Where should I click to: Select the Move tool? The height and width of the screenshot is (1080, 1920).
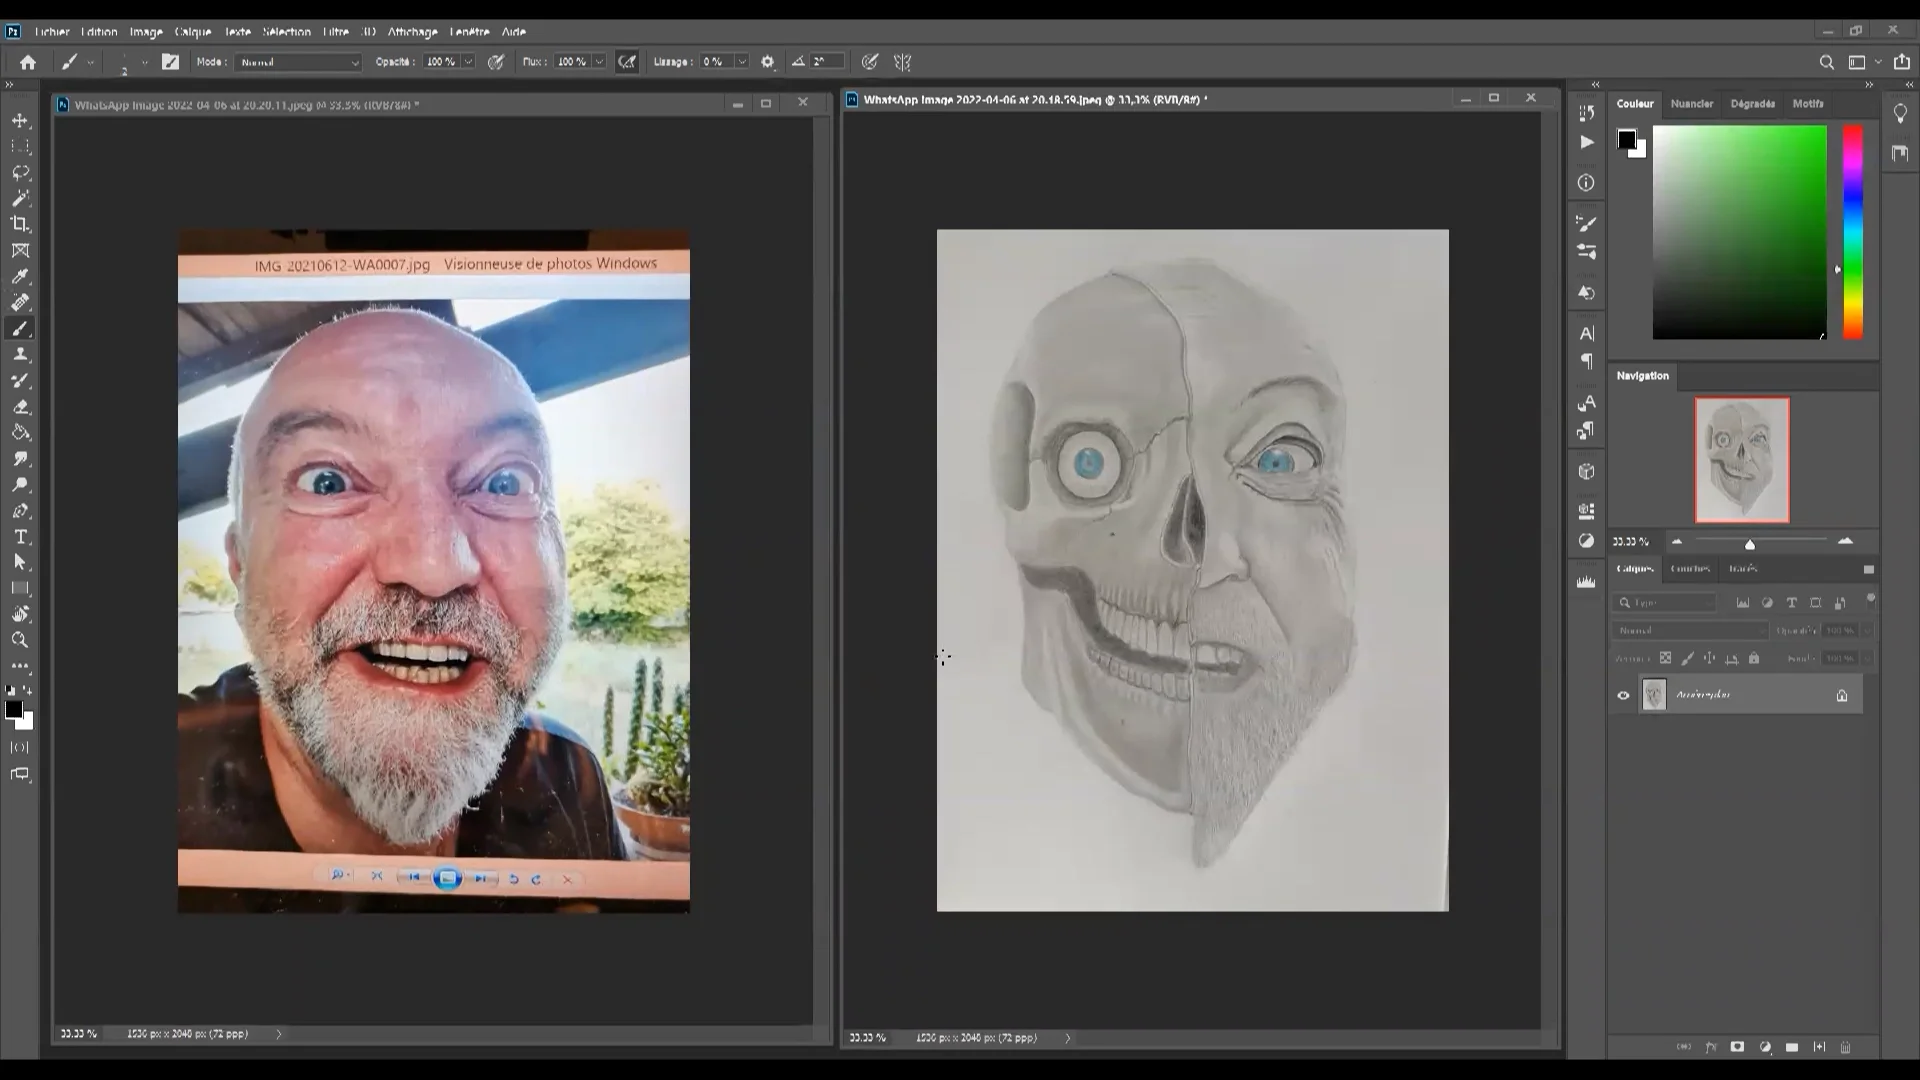20,119
